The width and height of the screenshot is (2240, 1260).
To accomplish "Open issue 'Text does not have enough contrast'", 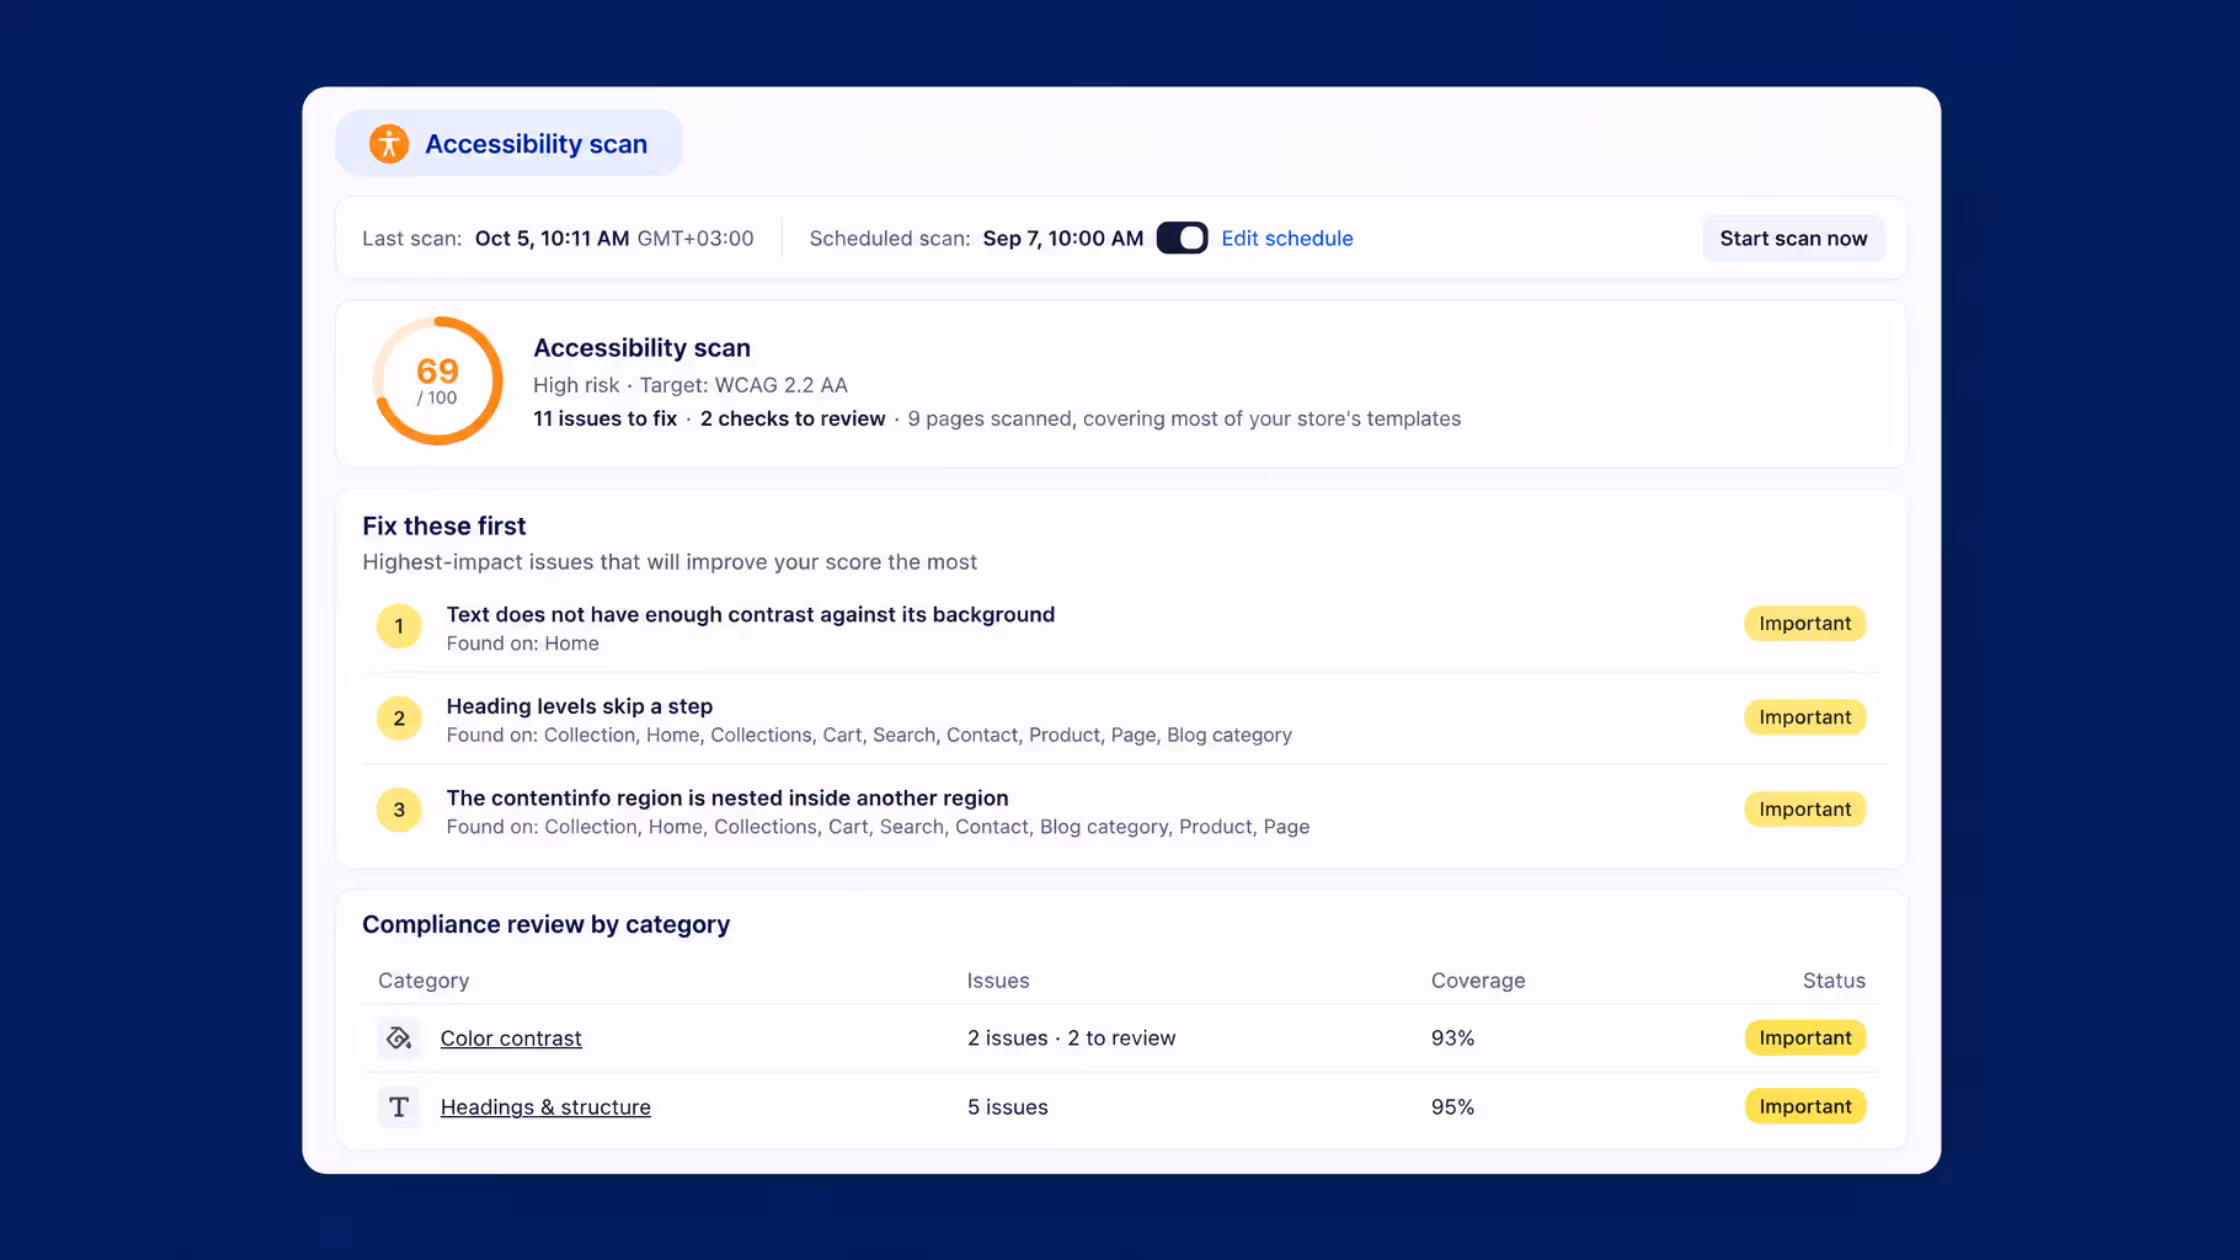I will tap(750, 614).
